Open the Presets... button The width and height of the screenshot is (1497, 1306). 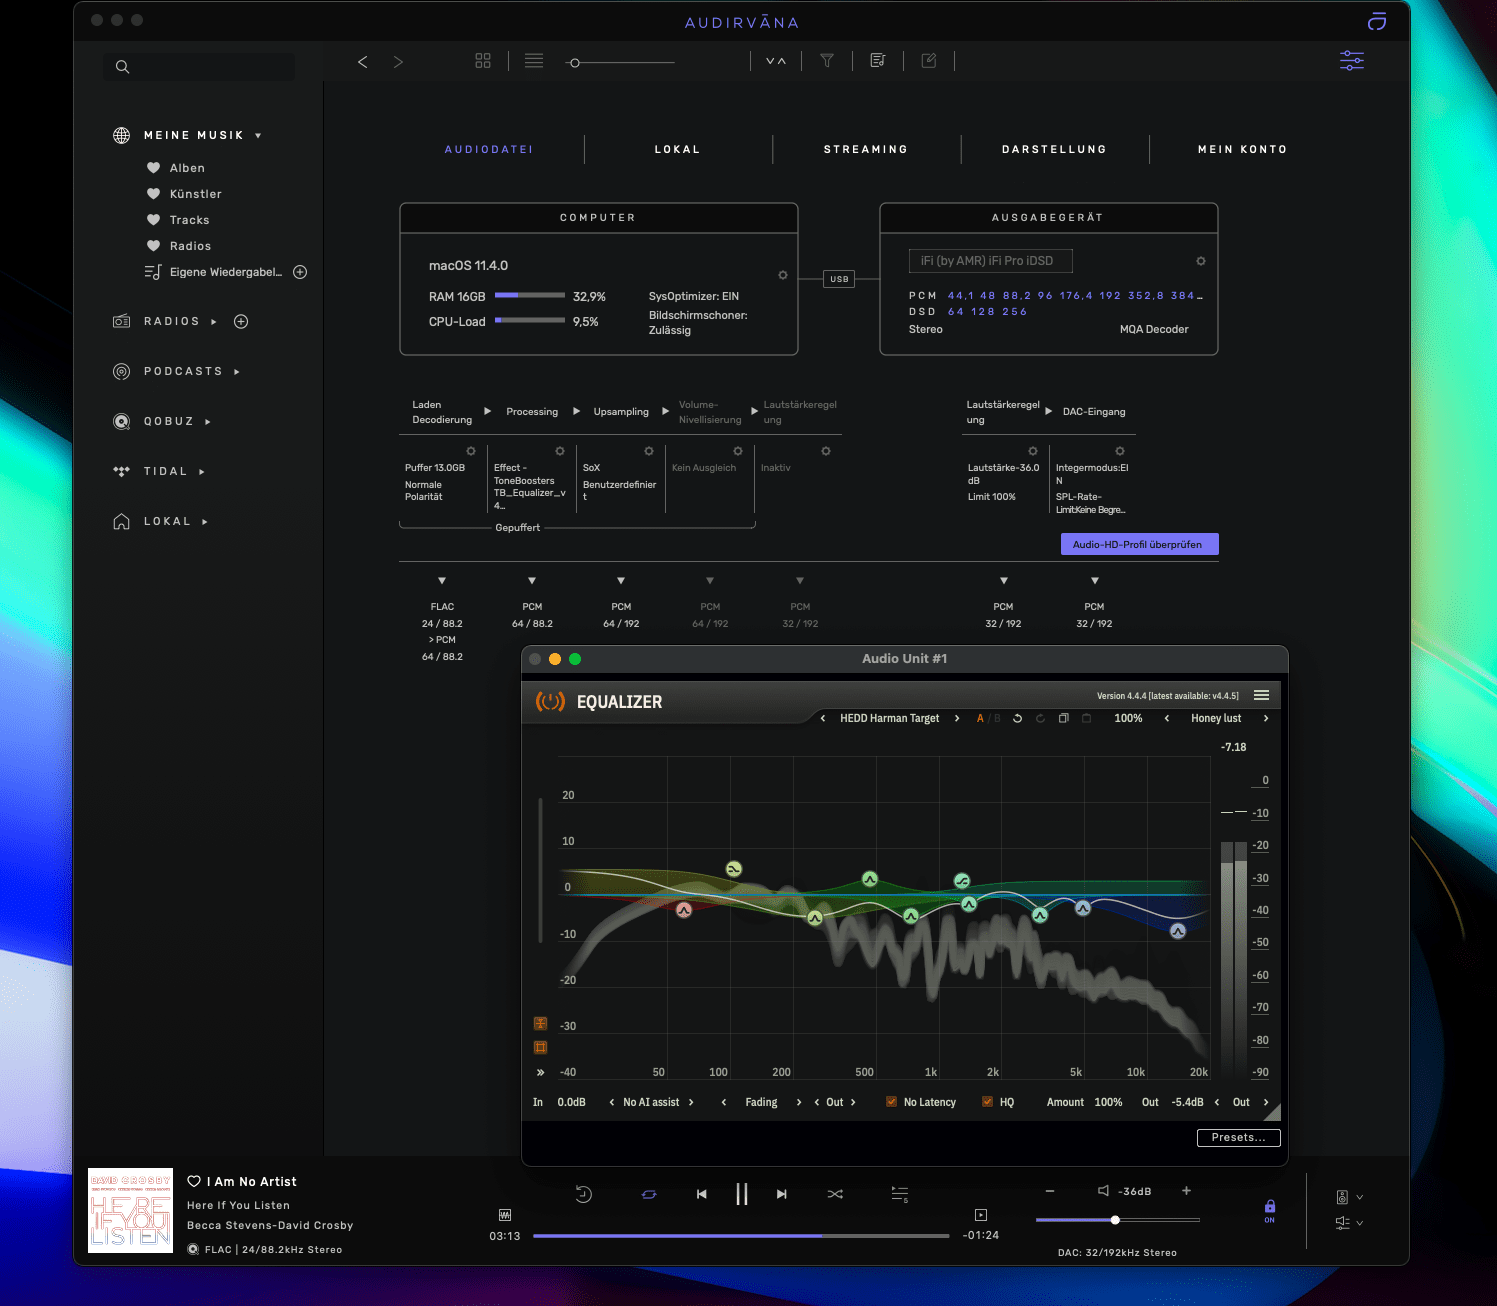1238,1137
